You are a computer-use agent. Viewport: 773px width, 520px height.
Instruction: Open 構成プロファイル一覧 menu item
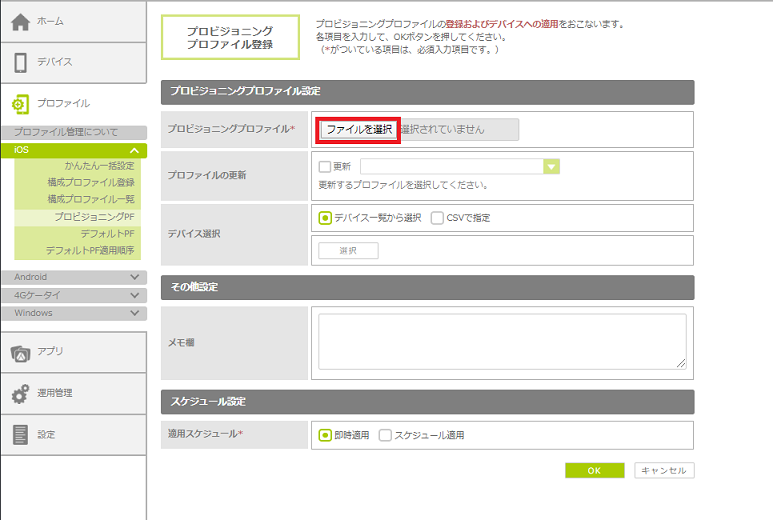[91, 199]
